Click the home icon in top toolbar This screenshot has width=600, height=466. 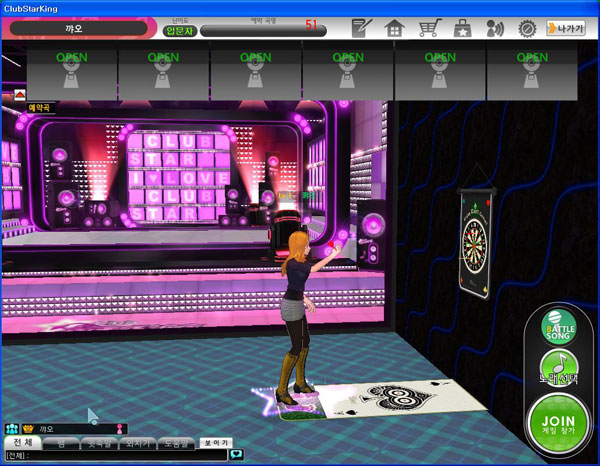click(x=394, y=28)
